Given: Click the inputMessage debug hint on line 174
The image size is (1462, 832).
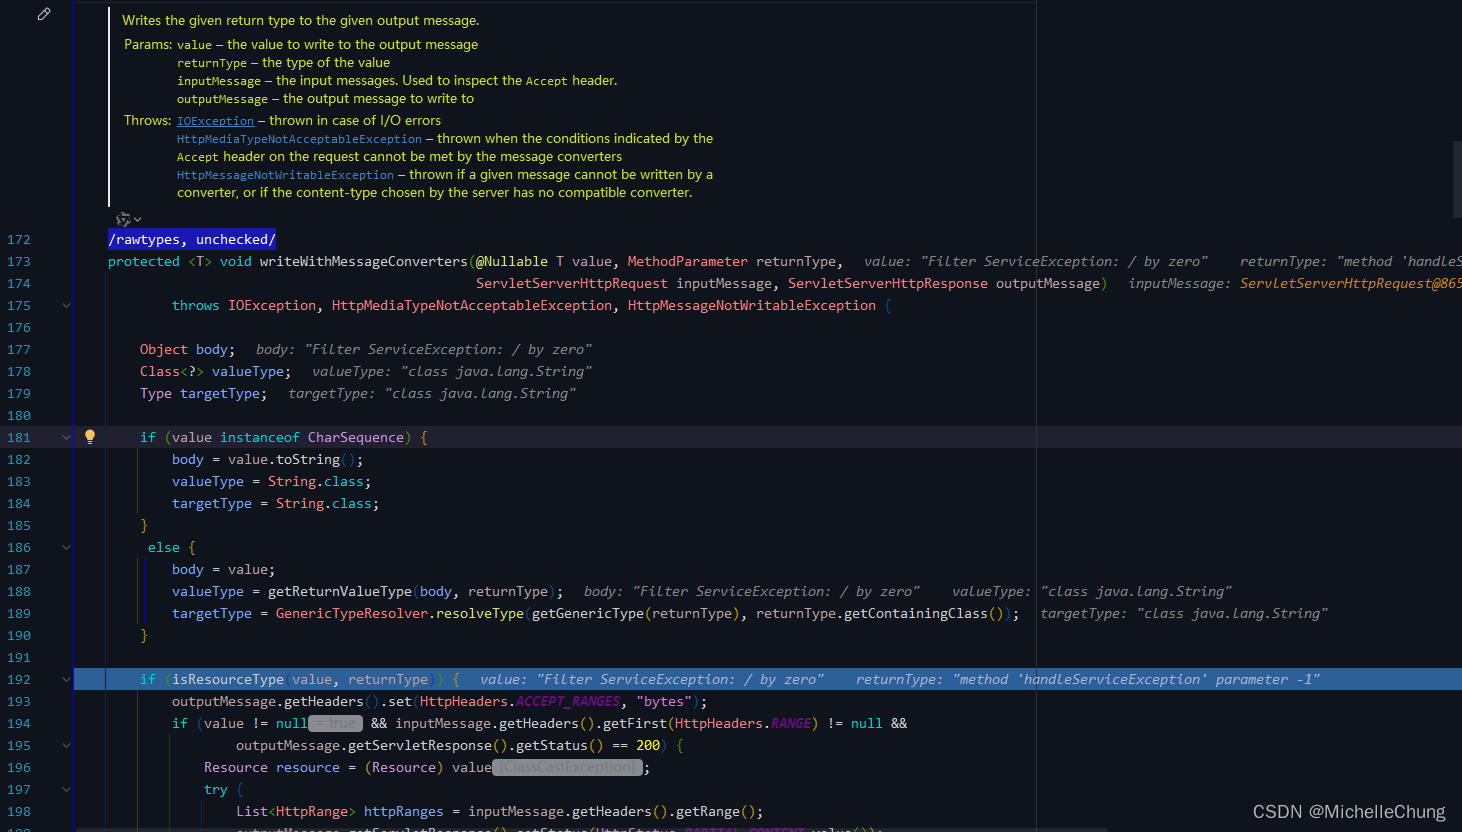Looking at the screenshot, I should pyautogui.click(x=1294, y=283).
